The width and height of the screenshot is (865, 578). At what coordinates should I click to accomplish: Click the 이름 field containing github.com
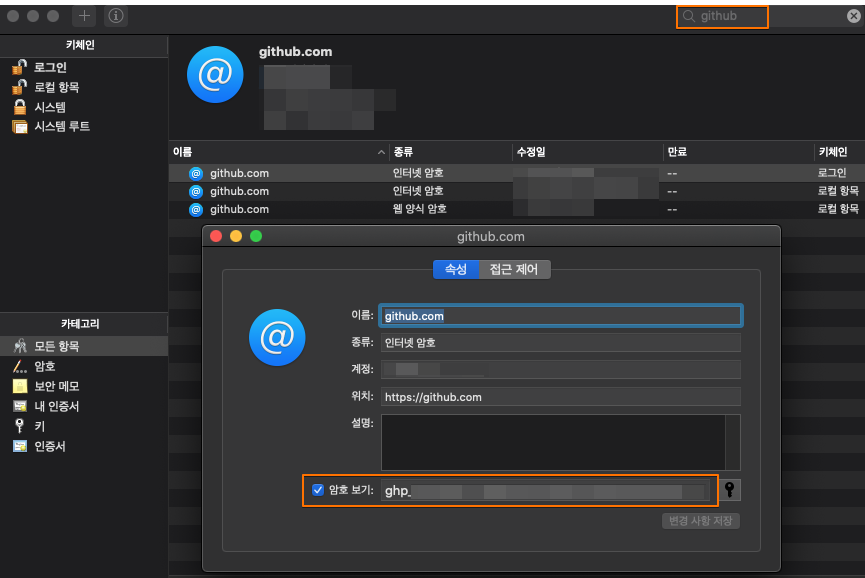(x=560, y=315)
